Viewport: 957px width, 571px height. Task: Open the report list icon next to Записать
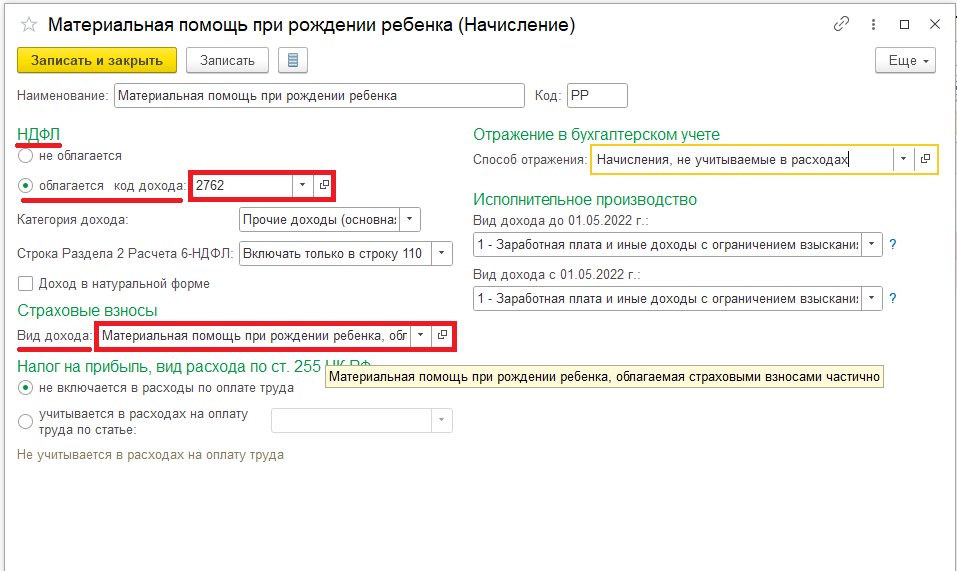click(293, 60)
